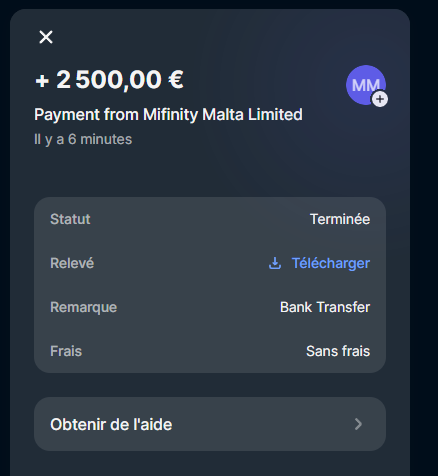Expand the chevron on Obtenir de l'aide

tap(358, 424)
